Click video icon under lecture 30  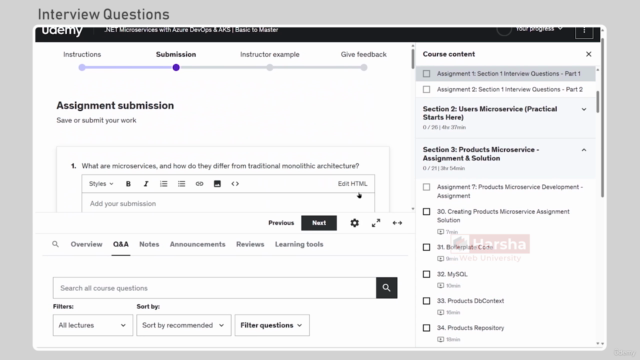[x=440, y=232]
